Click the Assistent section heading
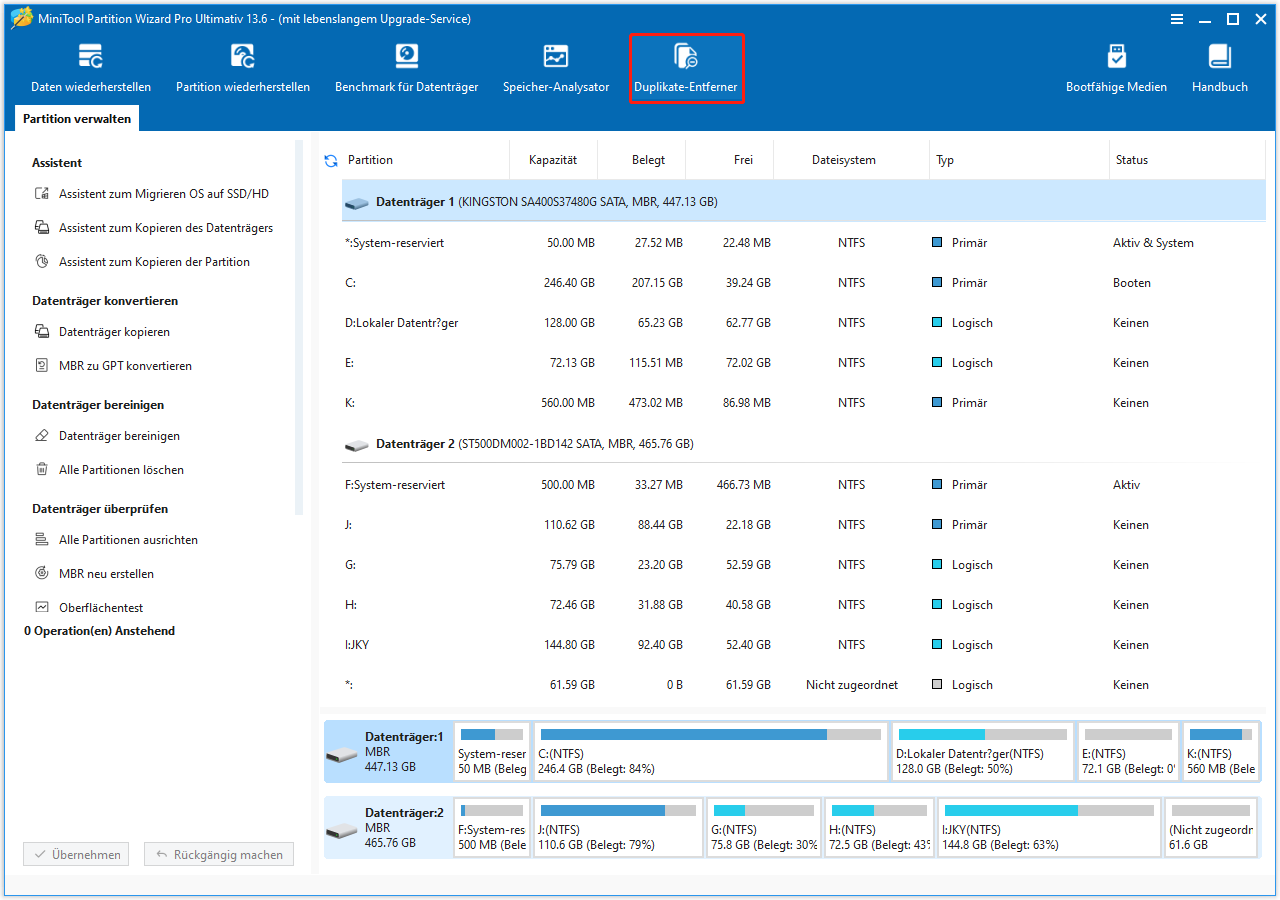Viewport: 1280px width, 900px height. (57, 163)
